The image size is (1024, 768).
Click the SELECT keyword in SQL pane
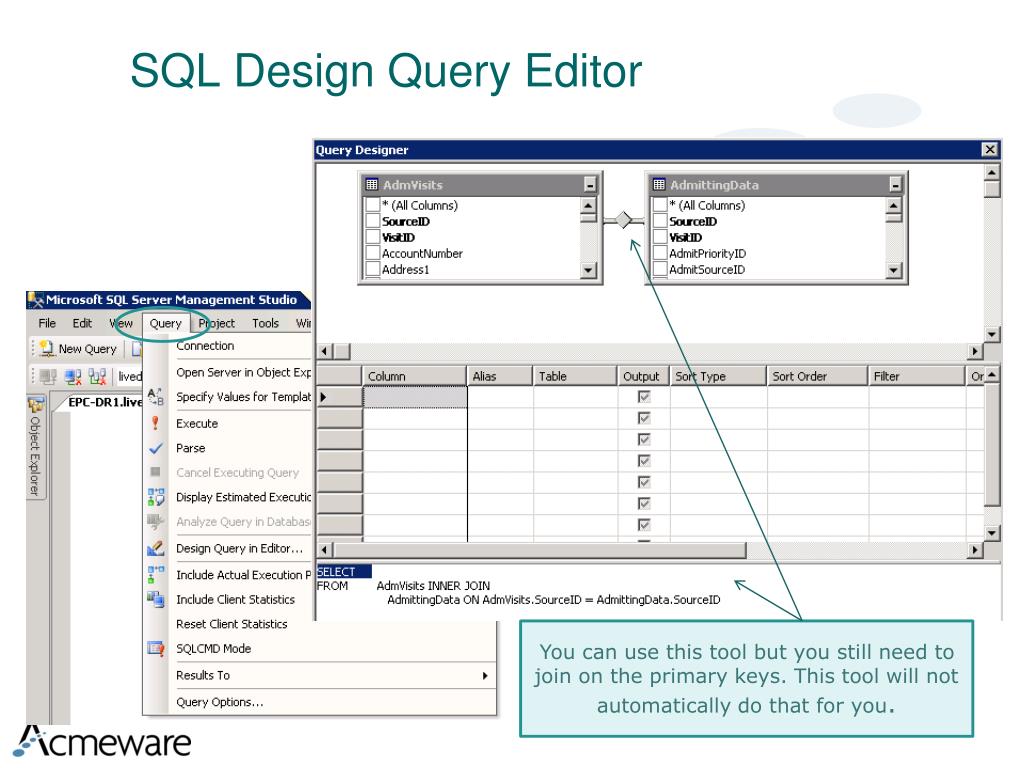(336, 572)
